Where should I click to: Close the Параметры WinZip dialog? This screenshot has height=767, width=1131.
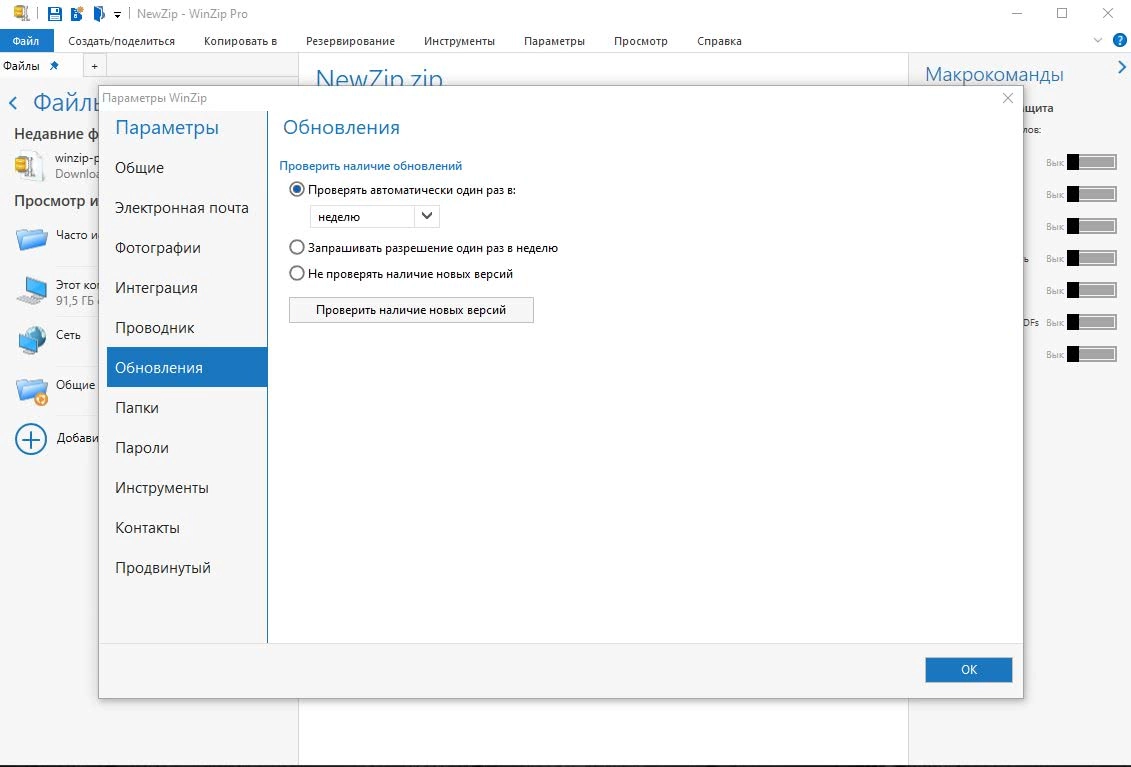1008,98
